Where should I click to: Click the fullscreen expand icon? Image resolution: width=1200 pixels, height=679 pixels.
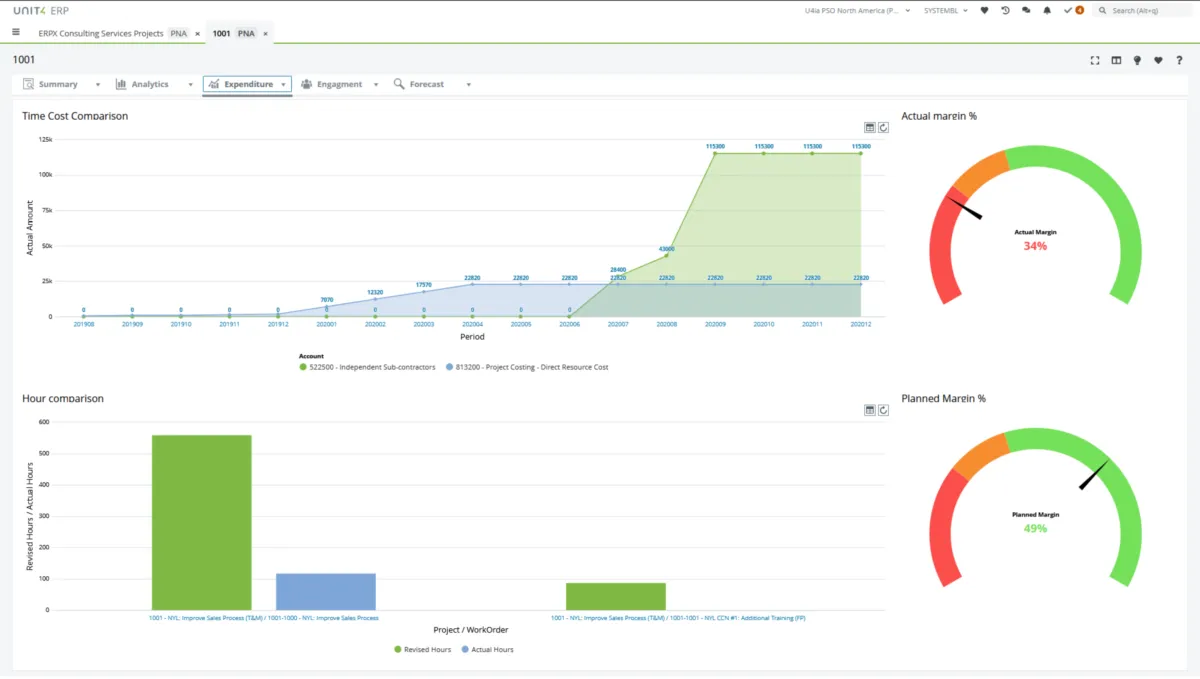(x=1095, y=61)
